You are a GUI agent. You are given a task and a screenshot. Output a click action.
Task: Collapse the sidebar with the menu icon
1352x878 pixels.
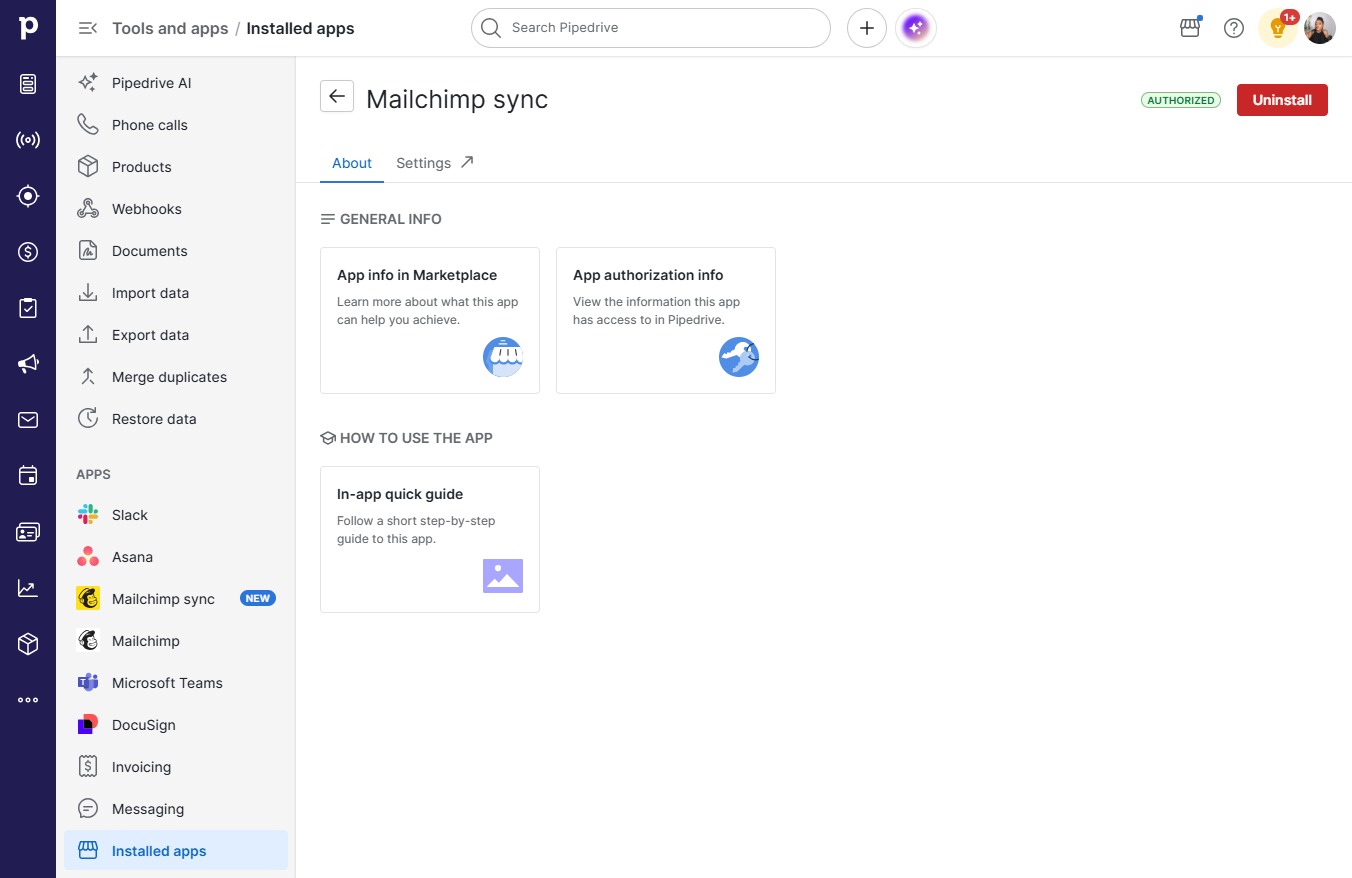tap(88, 28)
